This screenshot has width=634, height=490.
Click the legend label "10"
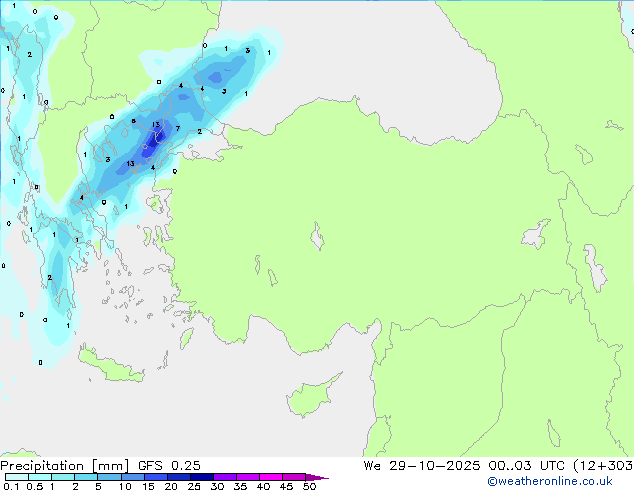click(125, 486)
